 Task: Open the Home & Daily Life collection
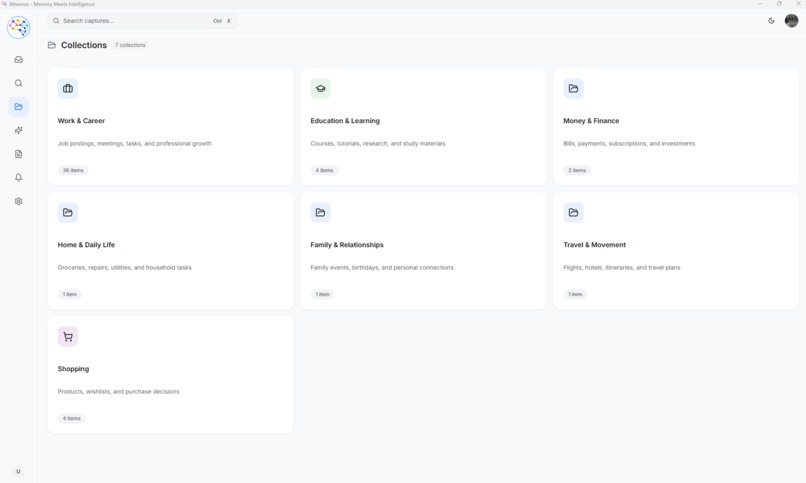[171, 251]
